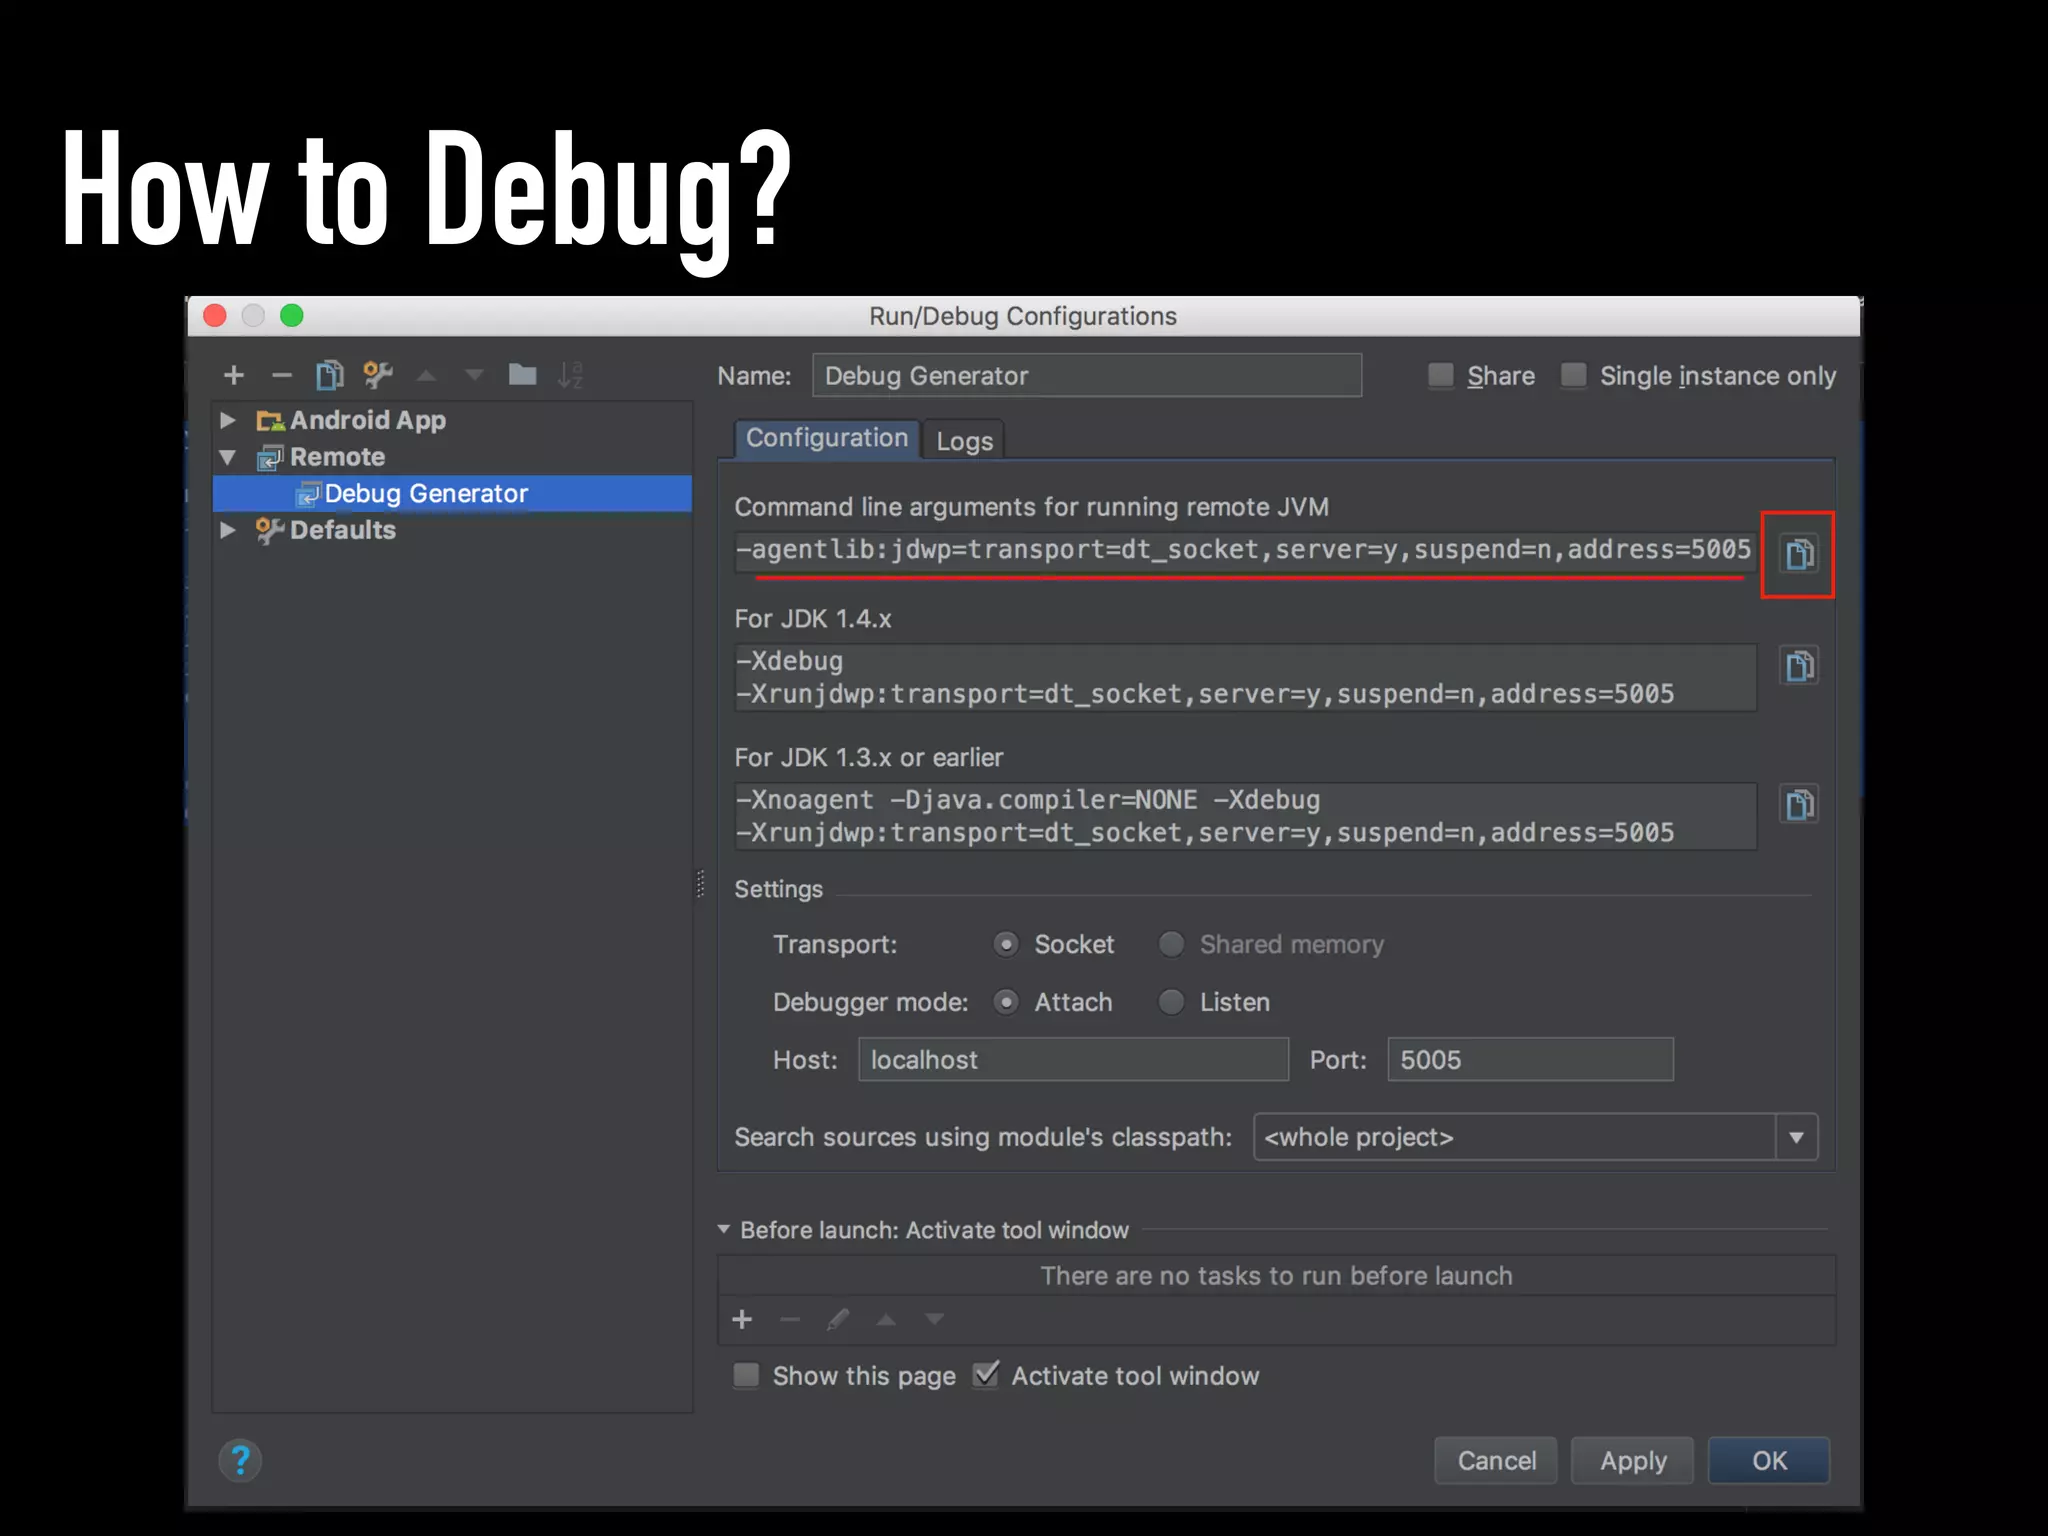Screen dimensions: 2048x1536
Task: Copy JDK 1.3.x or earlier arguments
Action: click(x=1799, y=805)
